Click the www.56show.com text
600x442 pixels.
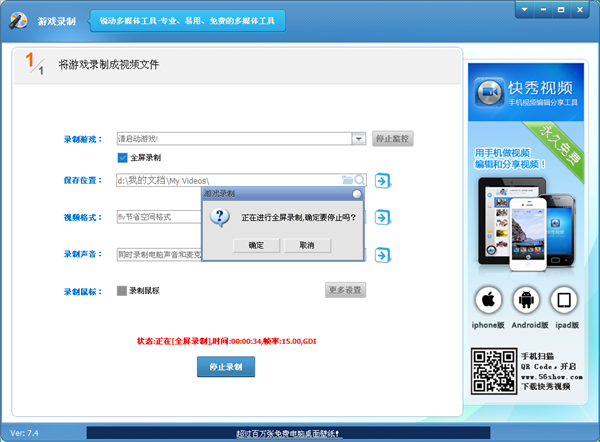(x=552, y=377)
